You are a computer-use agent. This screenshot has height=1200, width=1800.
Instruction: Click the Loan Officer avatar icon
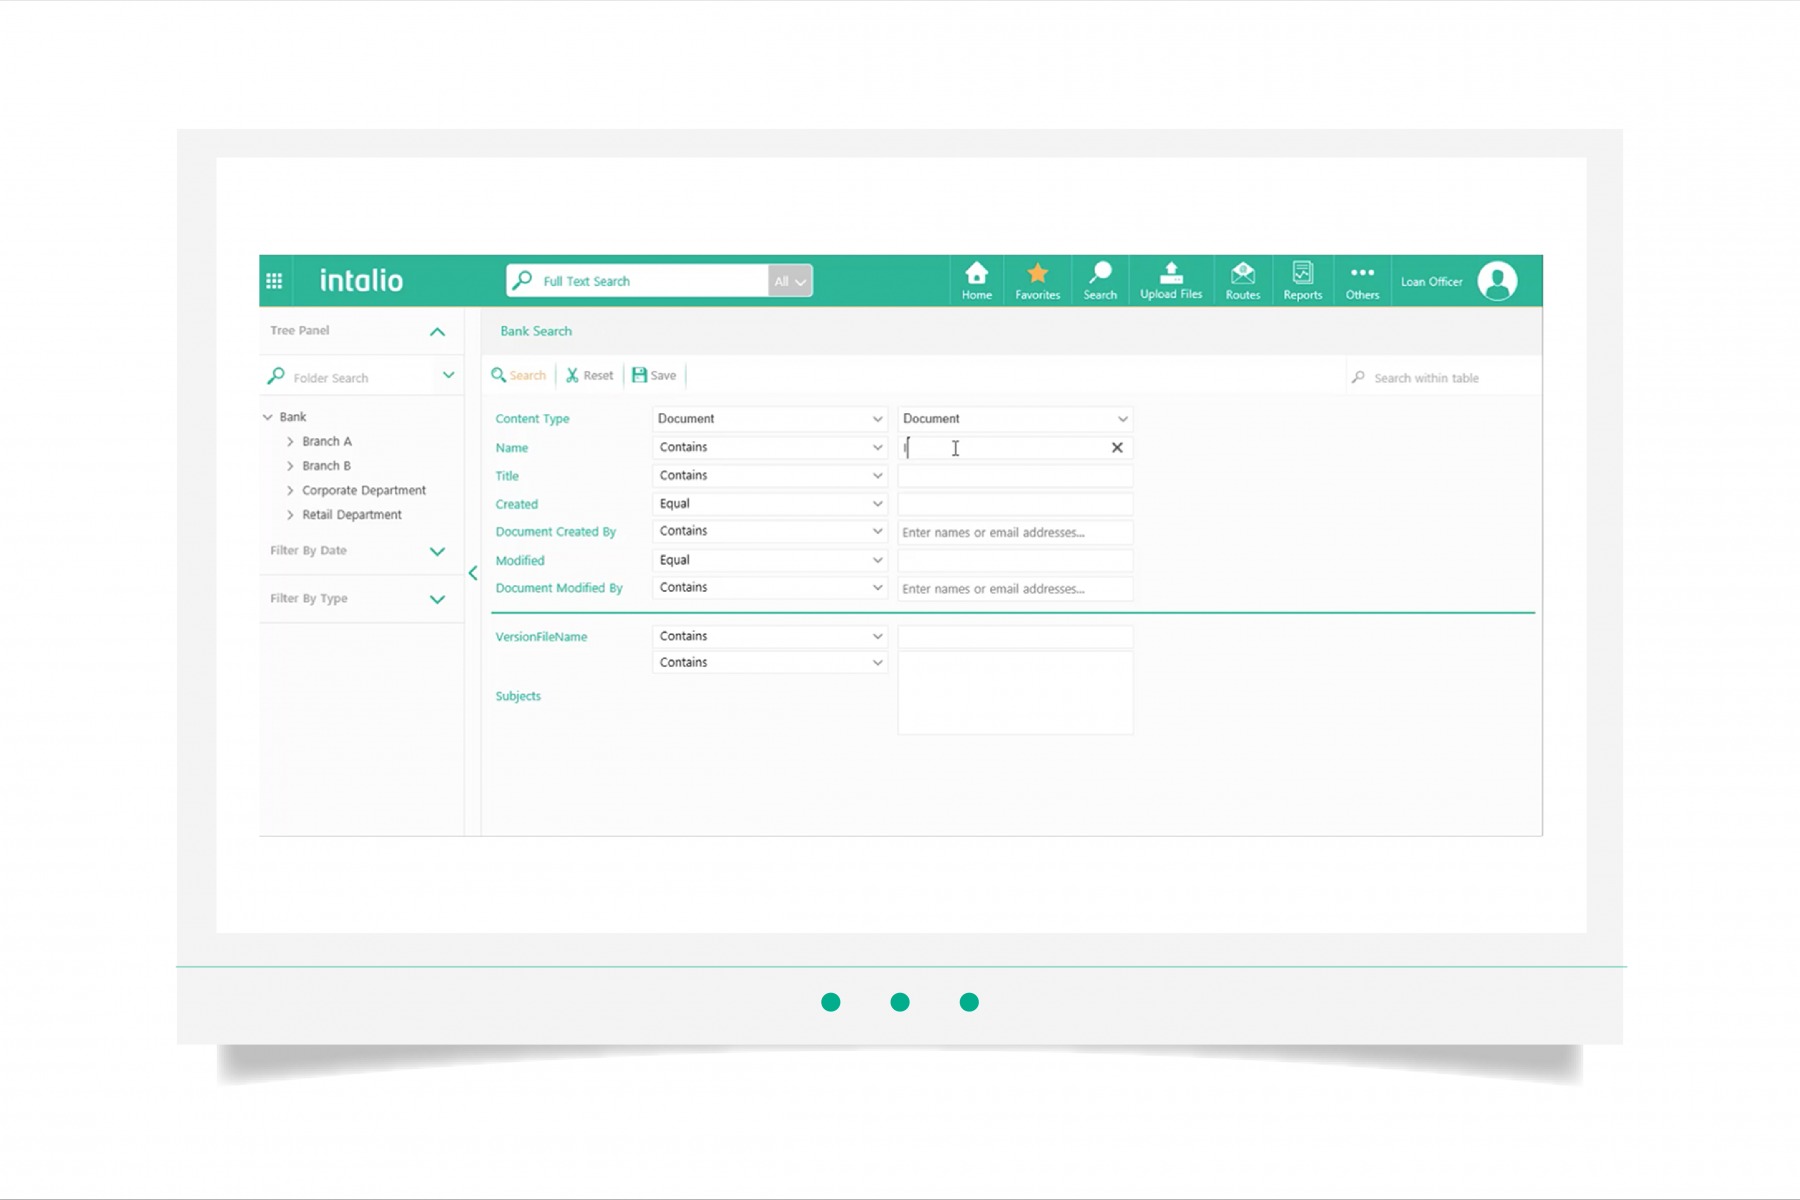(x=1497, y=281)
